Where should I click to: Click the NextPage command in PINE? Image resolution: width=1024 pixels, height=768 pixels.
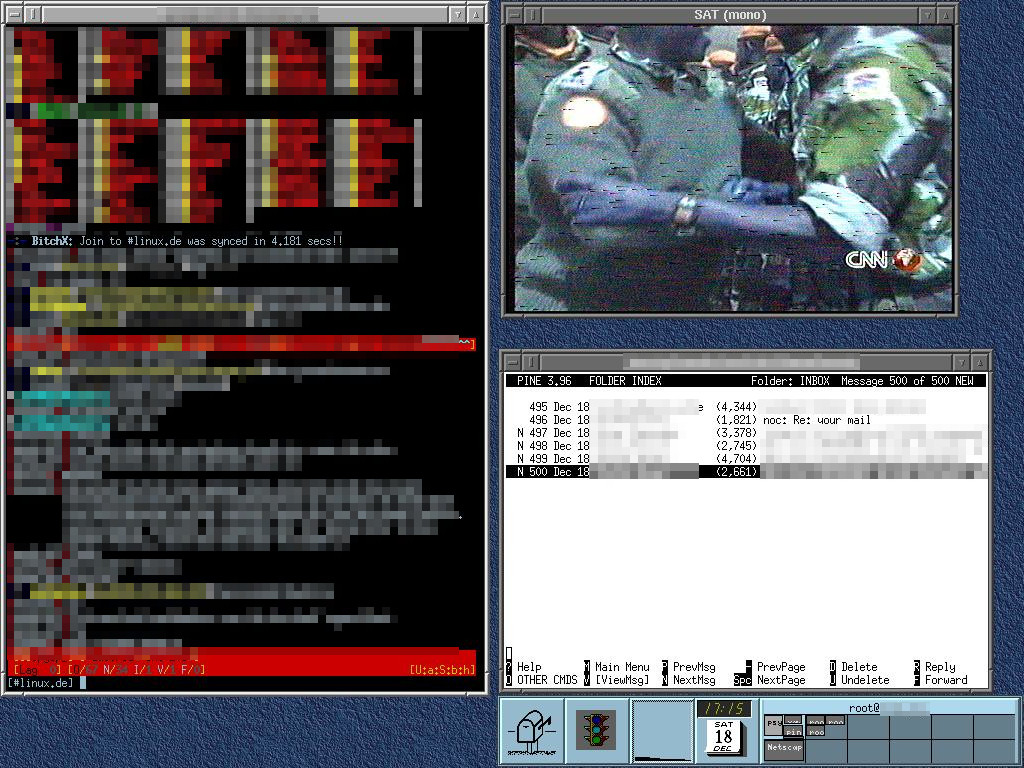click(781, 680)
